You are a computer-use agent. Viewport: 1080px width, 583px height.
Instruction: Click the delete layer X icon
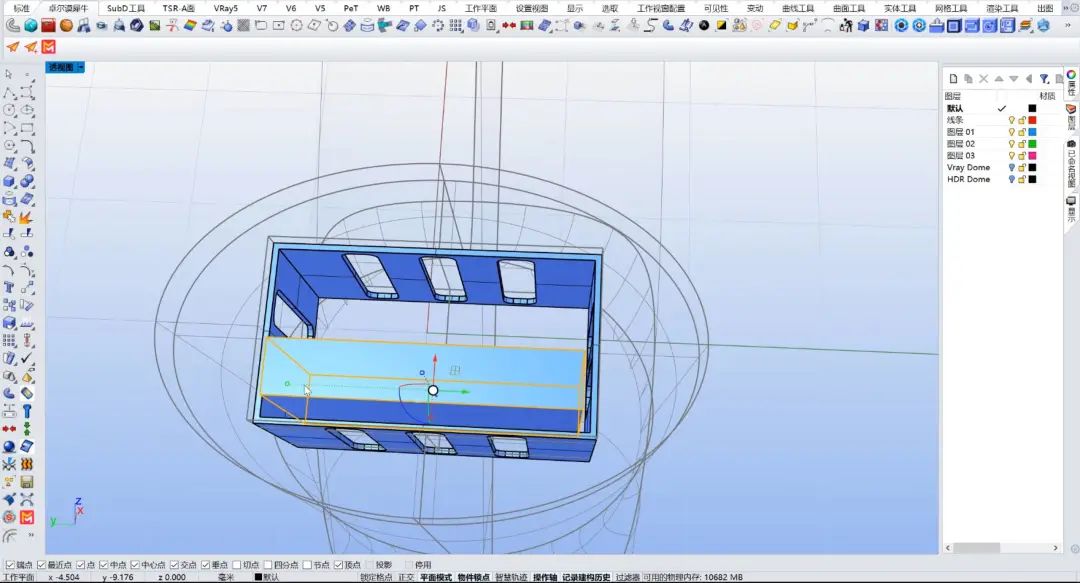(x=983, y=78)
